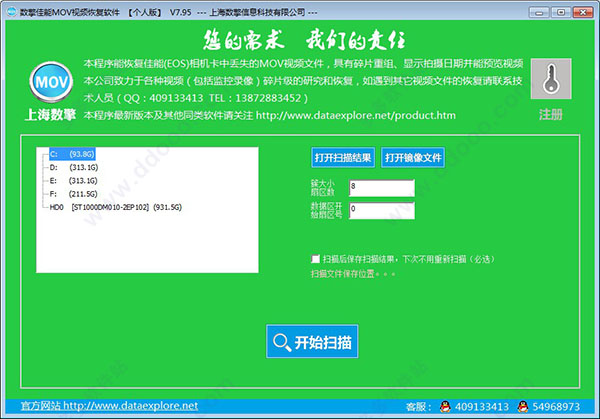The height and width of the screenshot is (419, 600).
Task: Click the 打开扫描结果 button
Action: [343, 157]
